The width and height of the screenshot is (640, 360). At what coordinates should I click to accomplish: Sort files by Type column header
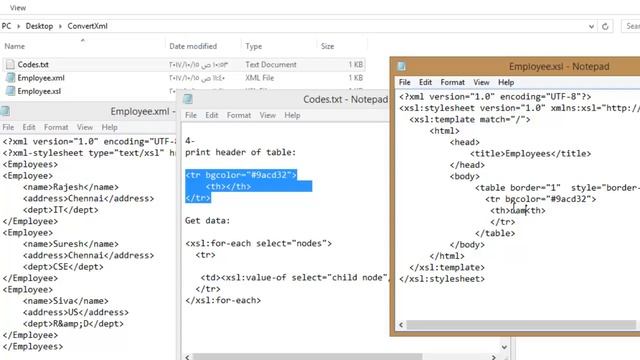click(253, 47)
